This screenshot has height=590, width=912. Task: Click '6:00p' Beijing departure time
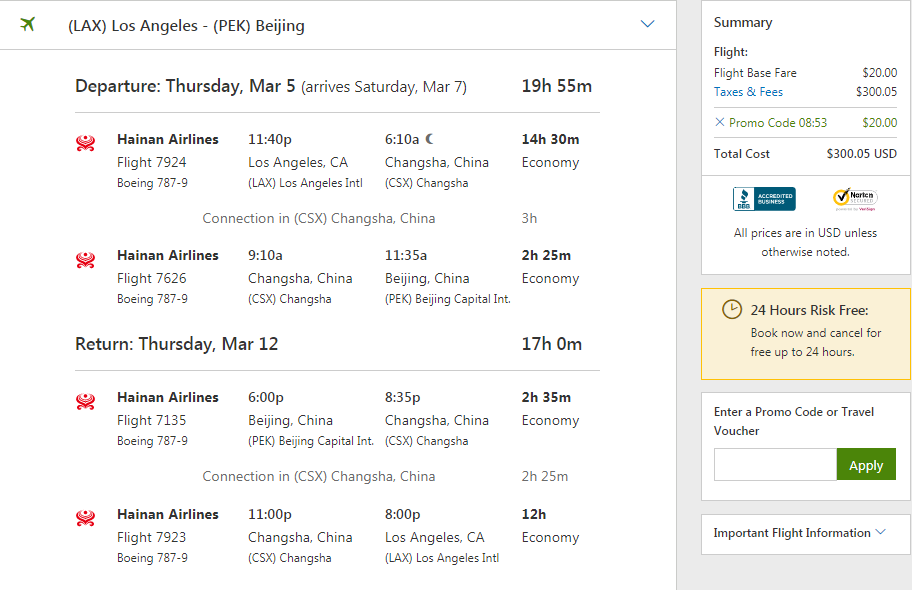click(x=266, y=397)
